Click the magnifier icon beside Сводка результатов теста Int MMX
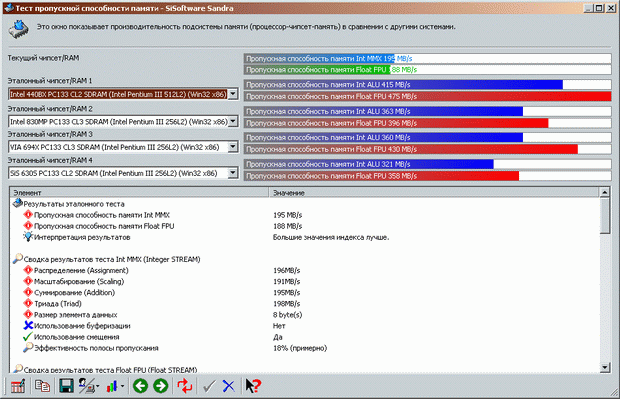Viewport: 620px width, 399px height. [17, 259]
